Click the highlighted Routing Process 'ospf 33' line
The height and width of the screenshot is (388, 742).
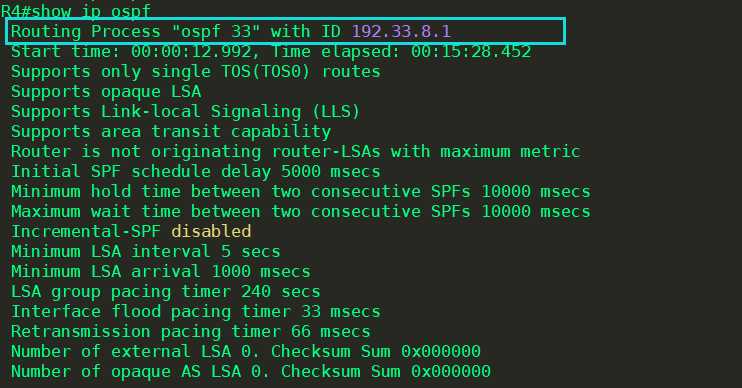pyautogui.click(x=285, y=32)
